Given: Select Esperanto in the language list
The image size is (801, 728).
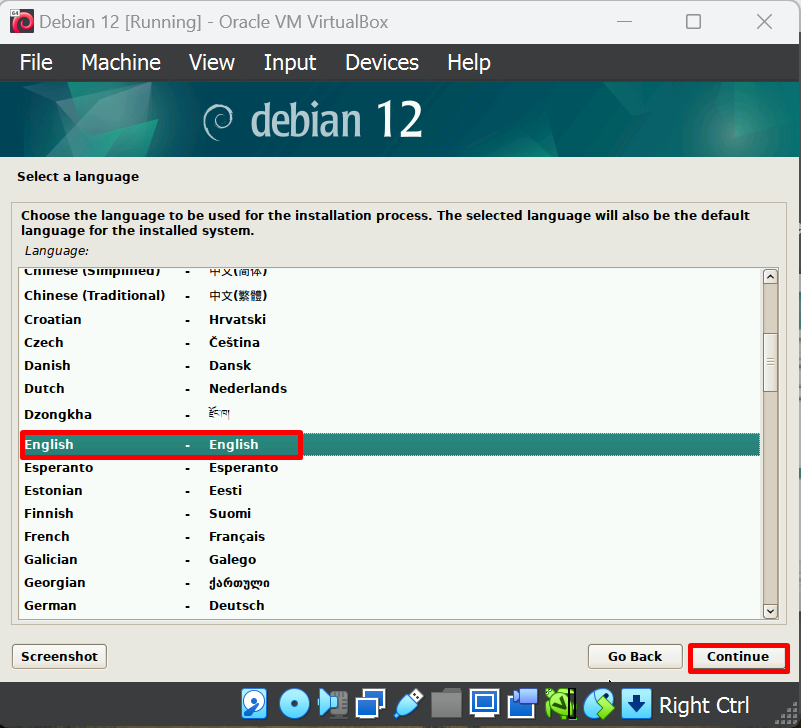Looking at the screenshot, I should [x=389, y=467].
